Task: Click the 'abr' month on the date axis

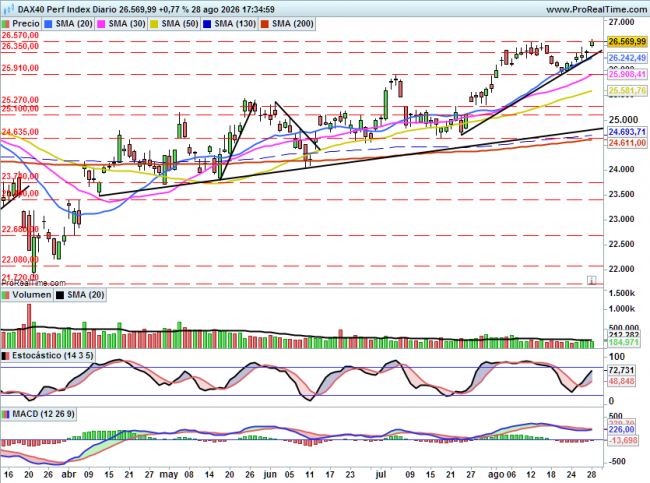Action: [68, 474]
